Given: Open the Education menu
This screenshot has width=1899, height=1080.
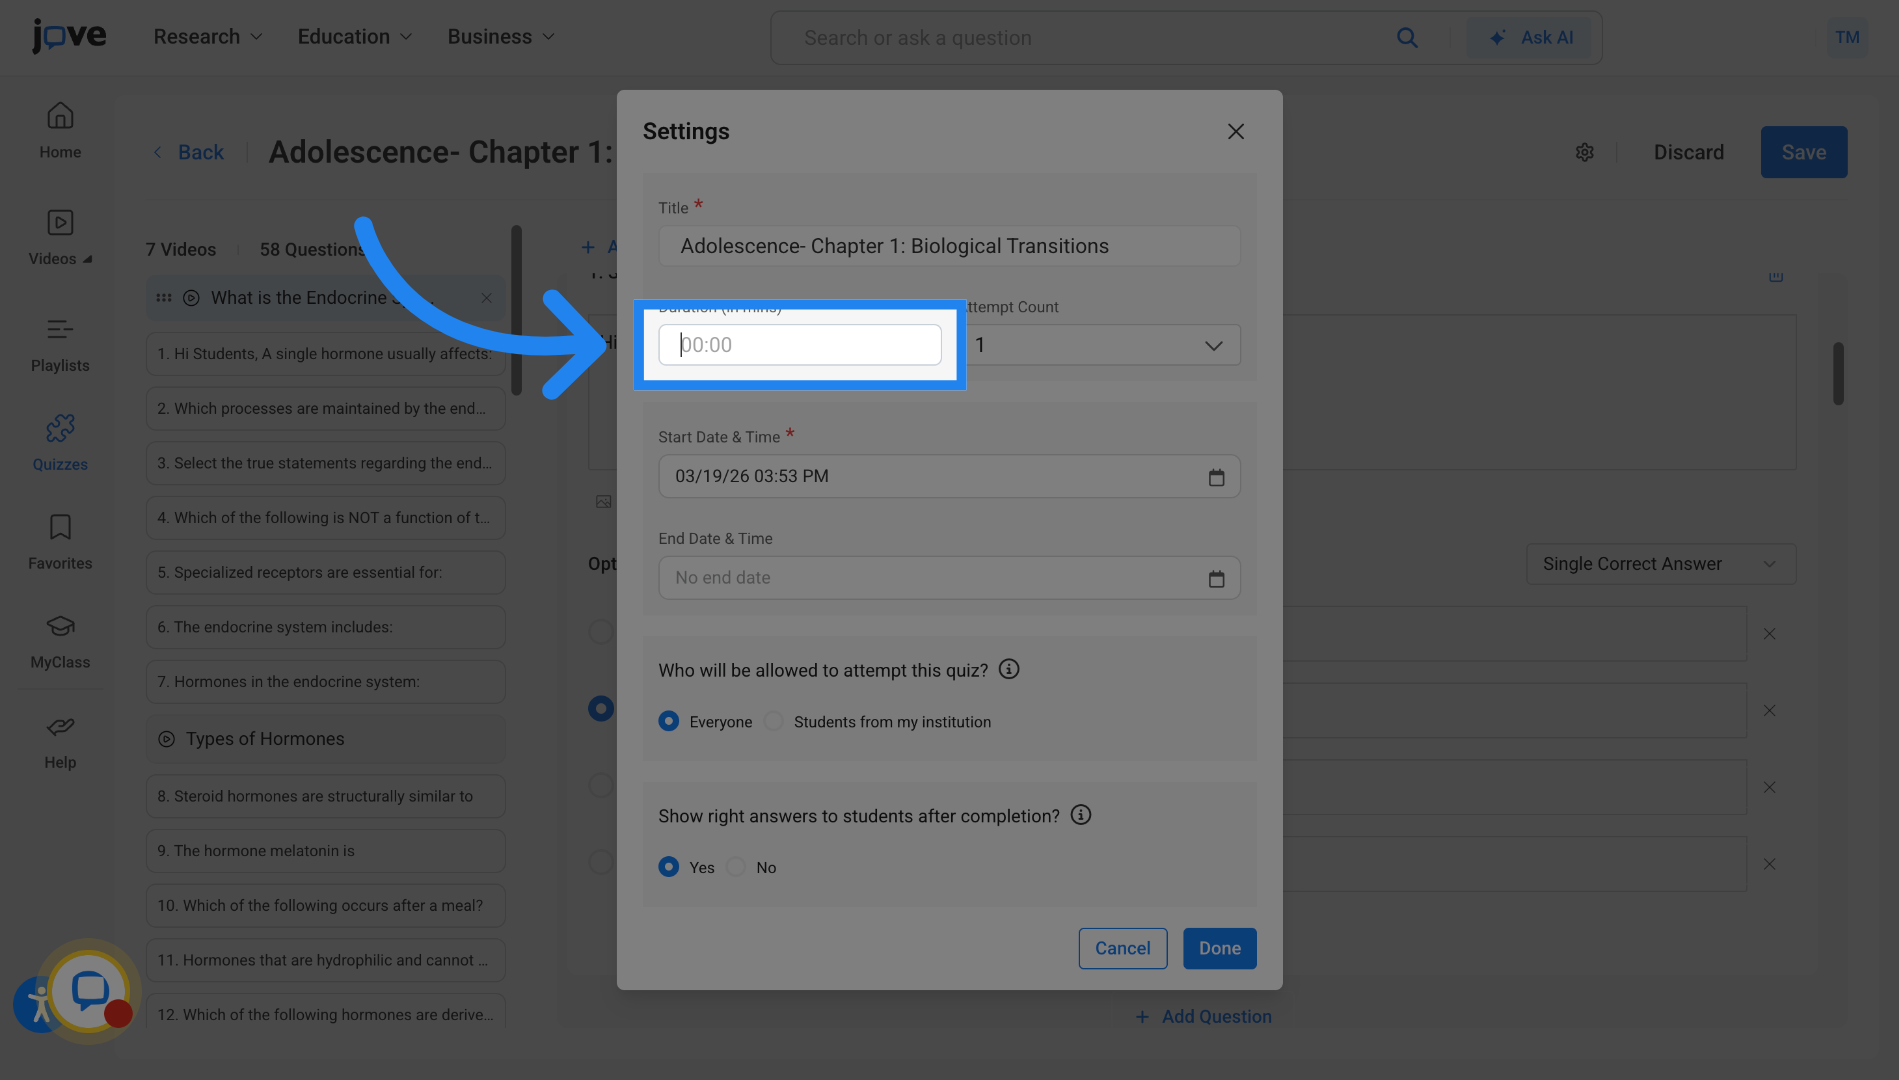Looking at the screenshot, I should [354, 37].
